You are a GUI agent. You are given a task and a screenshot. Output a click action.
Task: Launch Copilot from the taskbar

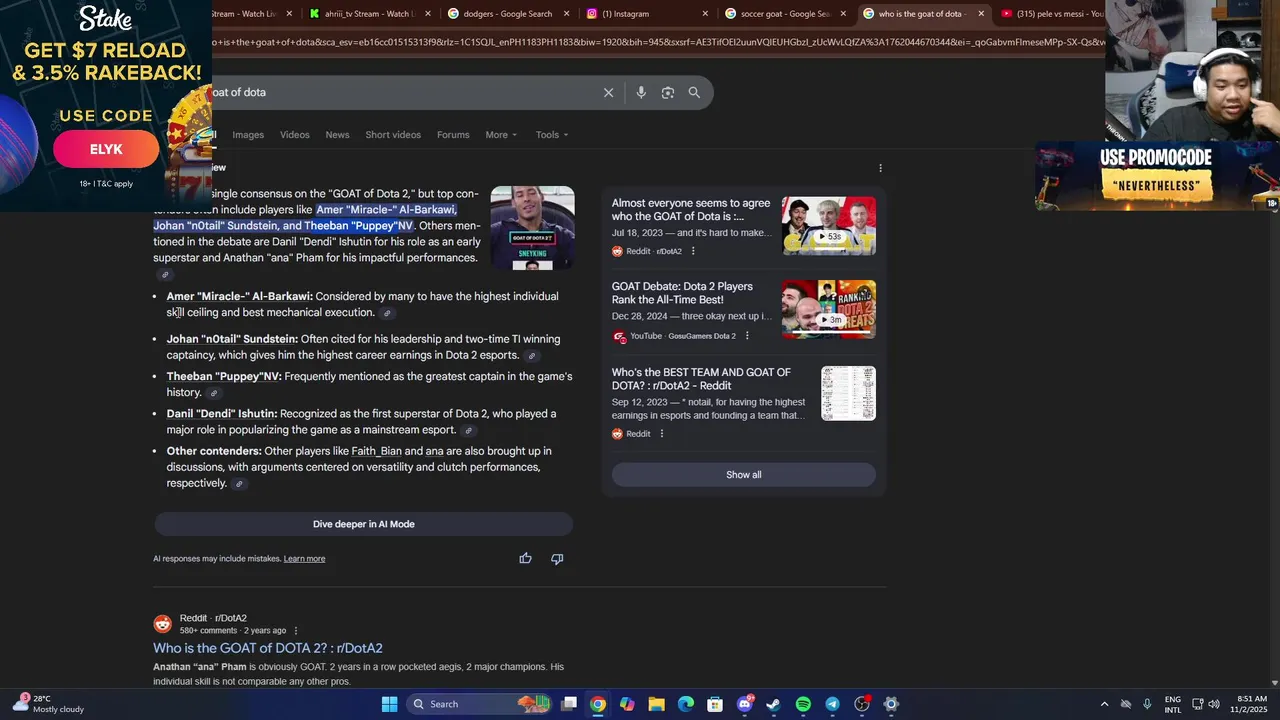[x=627, y=704]
